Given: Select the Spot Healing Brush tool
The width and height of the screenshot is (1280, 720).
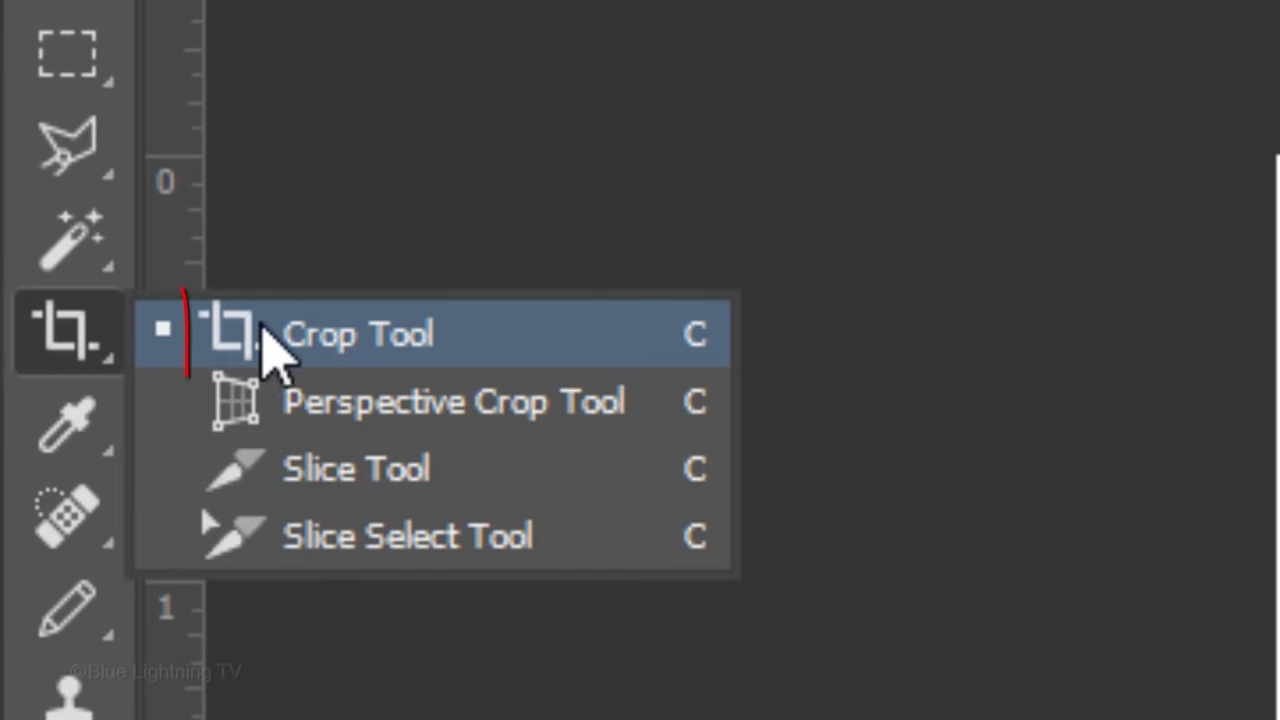Looking at the screenshot, I should (67, 516).
